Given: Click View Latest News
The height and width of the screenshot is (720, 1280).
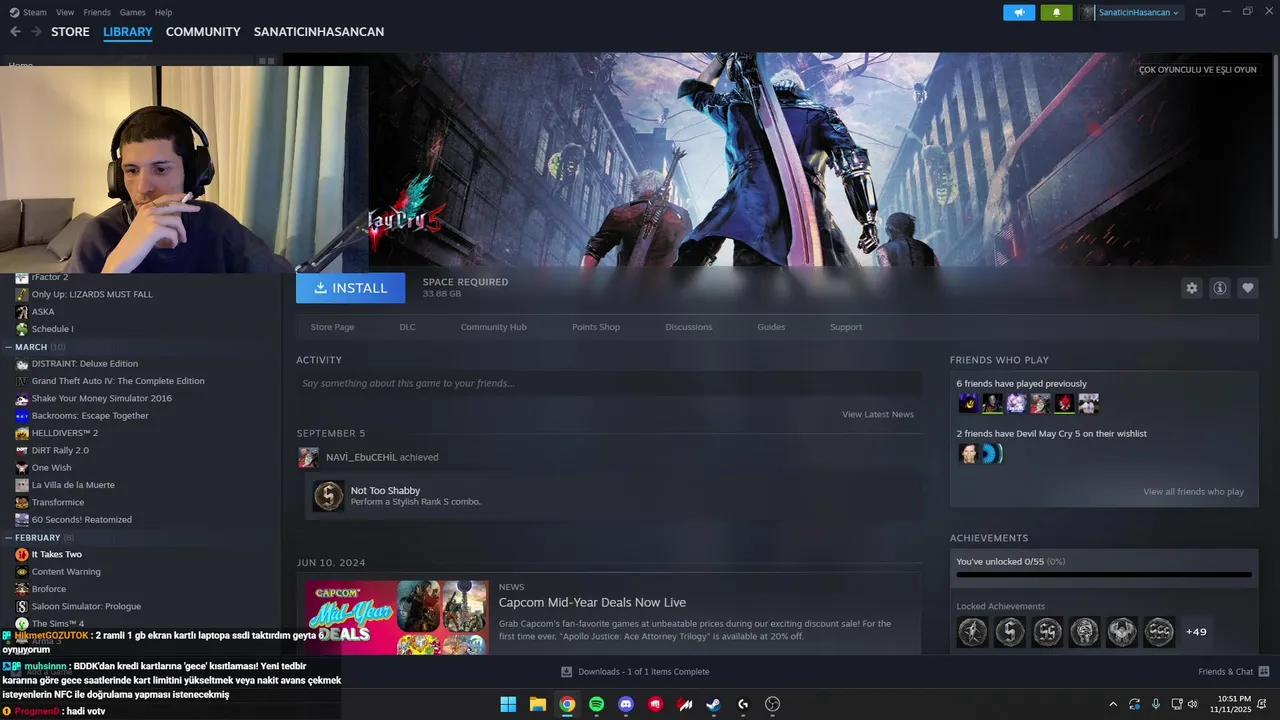Looking at the screenshot, I should [878, 414].
